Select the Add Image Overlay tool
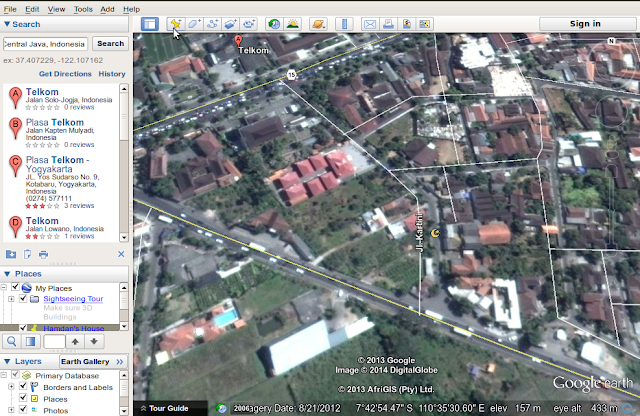Screen dimensions: 640x416 pyautogui.click(x=231, y=24)
